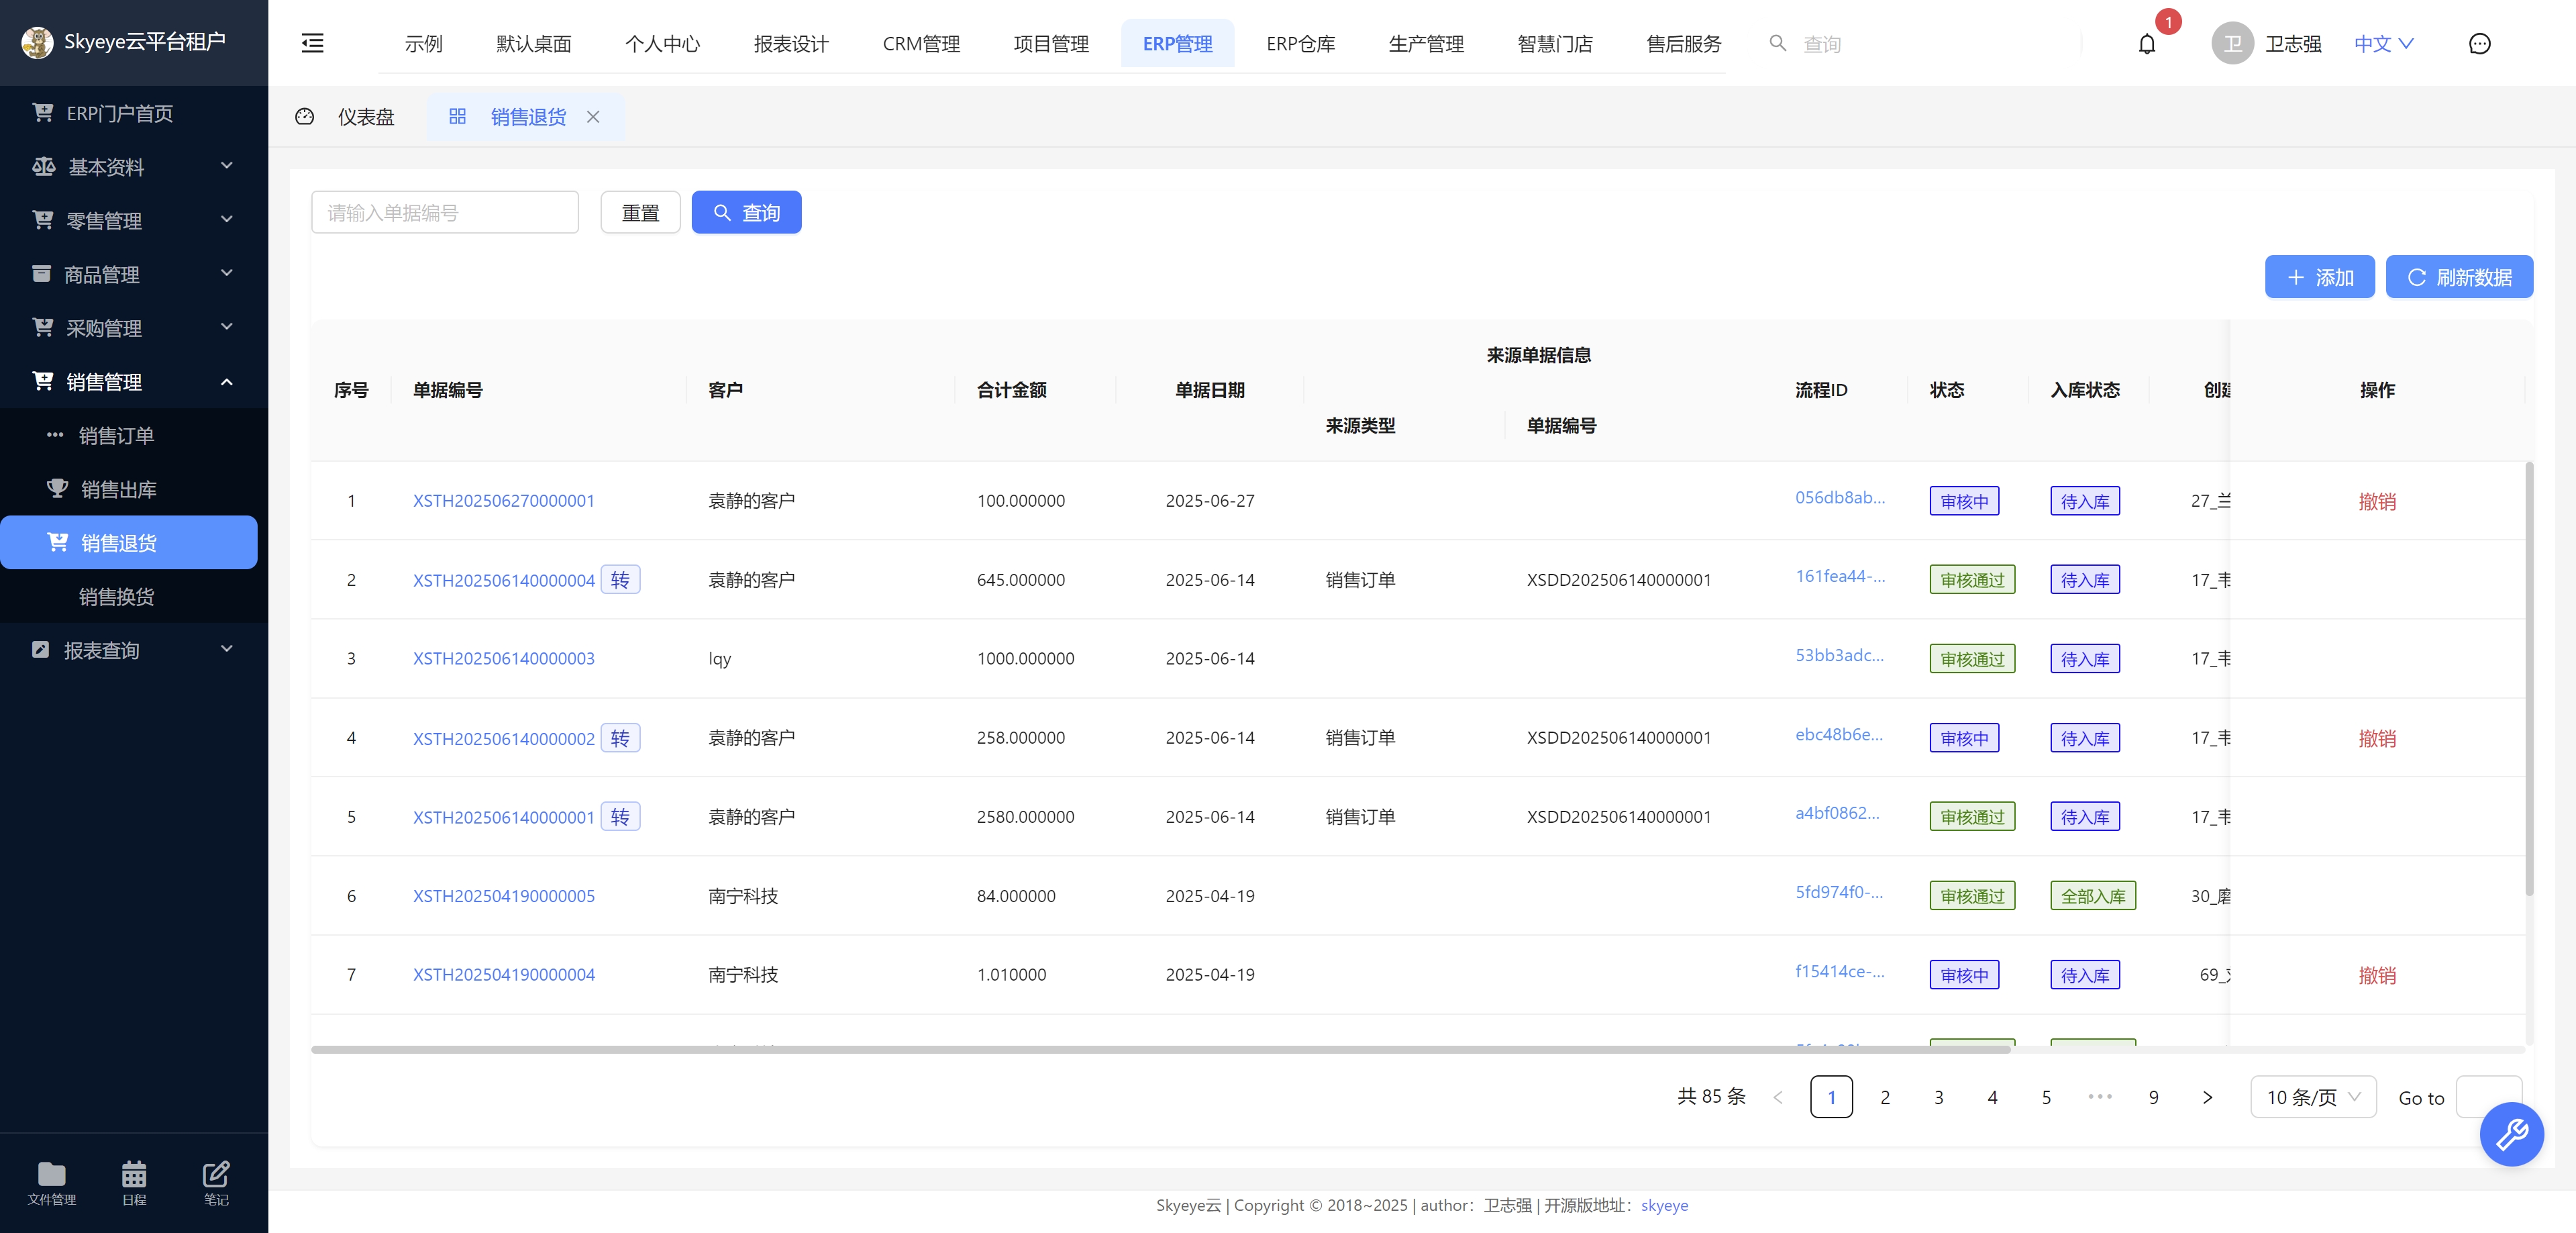The height and width of the screenshot is (1233, 2576).
Task: Switch to ERP仓库 top menu
Action: point(1300,44)
